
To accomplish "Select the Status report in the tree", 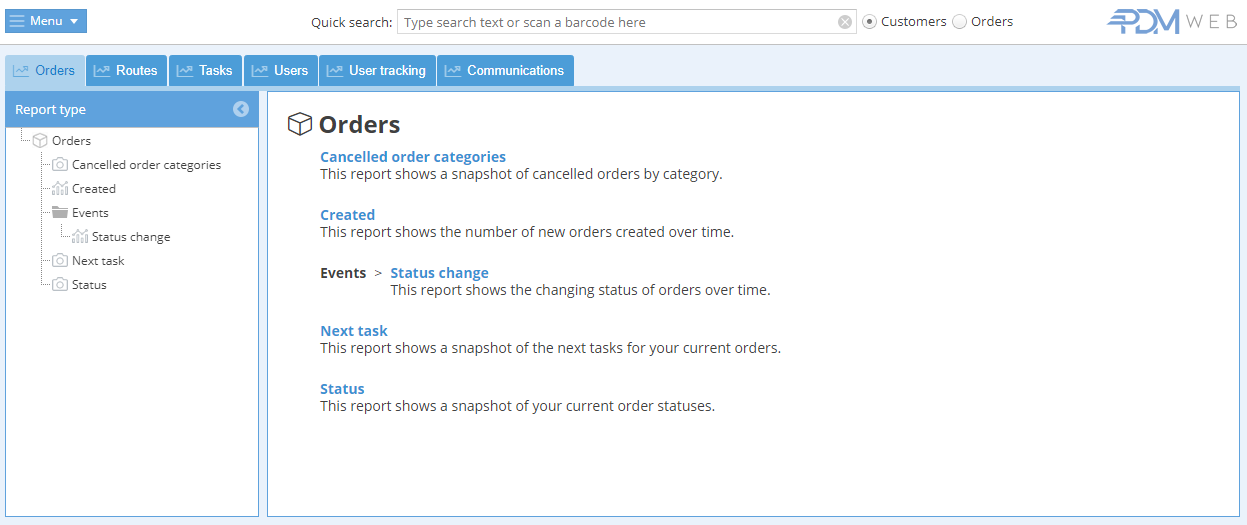I will pyautogui.click(x=89, y=285).
